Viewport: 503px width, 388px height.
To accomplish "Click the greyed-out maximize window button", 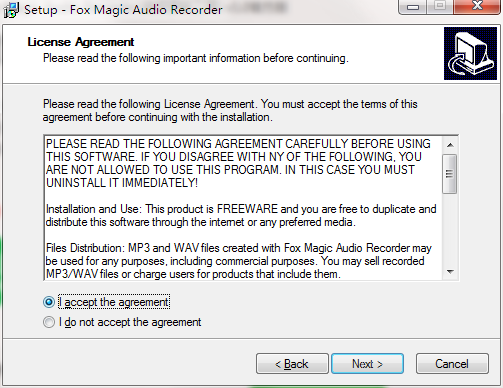I will (440, 6).
